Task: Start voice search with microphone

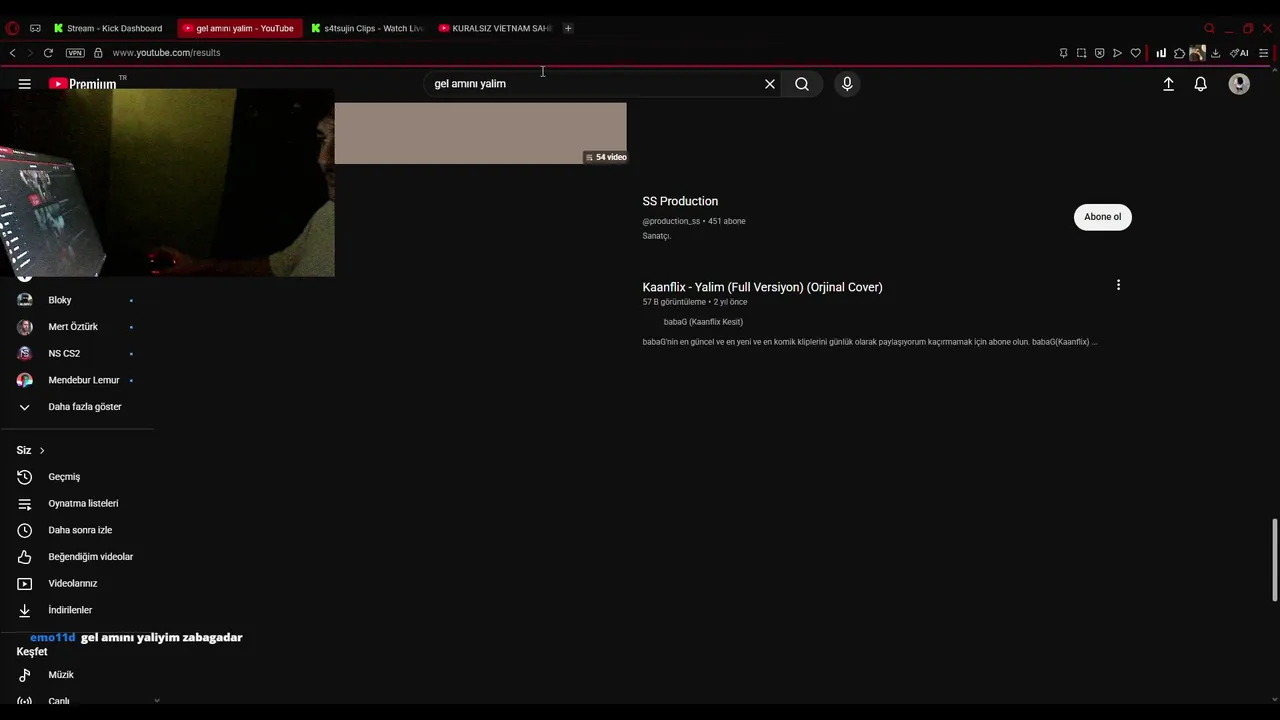Action: 847,84
